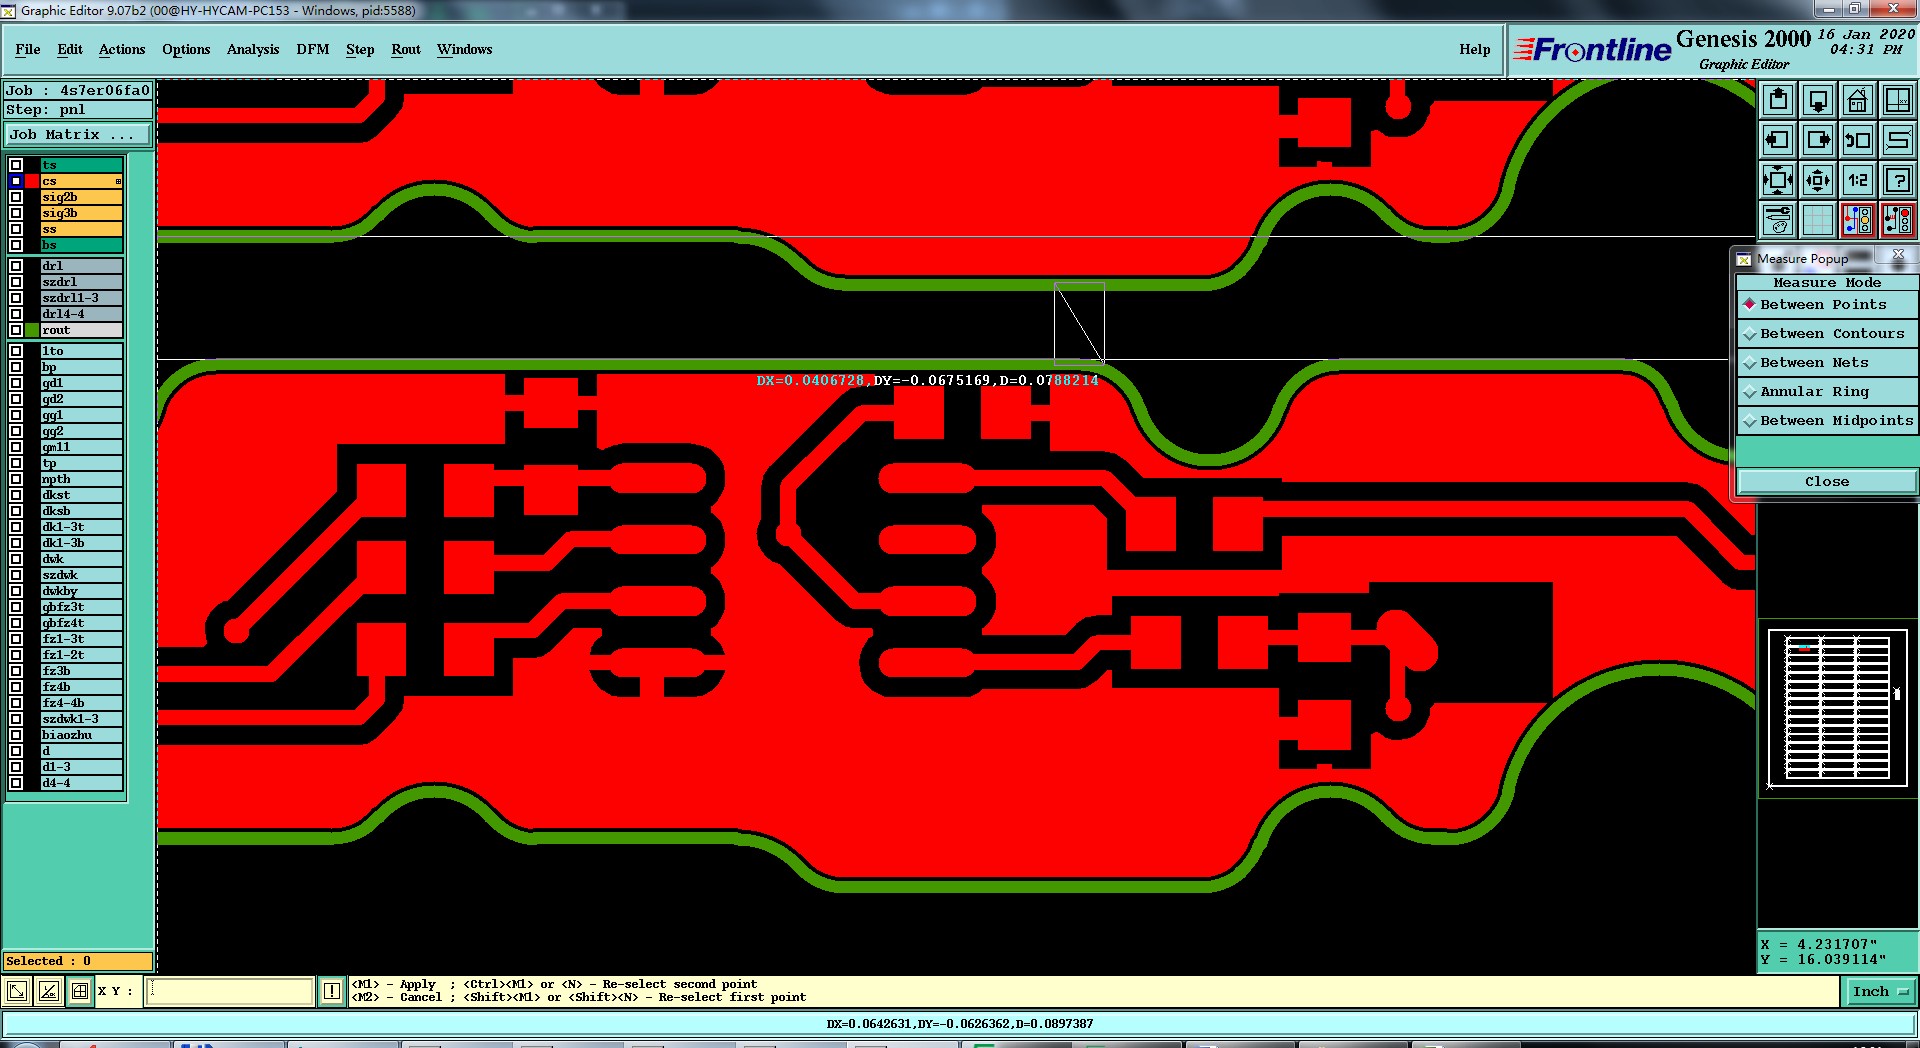Click the window-pane icon left of XY label
Screen dimensions: 1920x1048
point(80,991)
